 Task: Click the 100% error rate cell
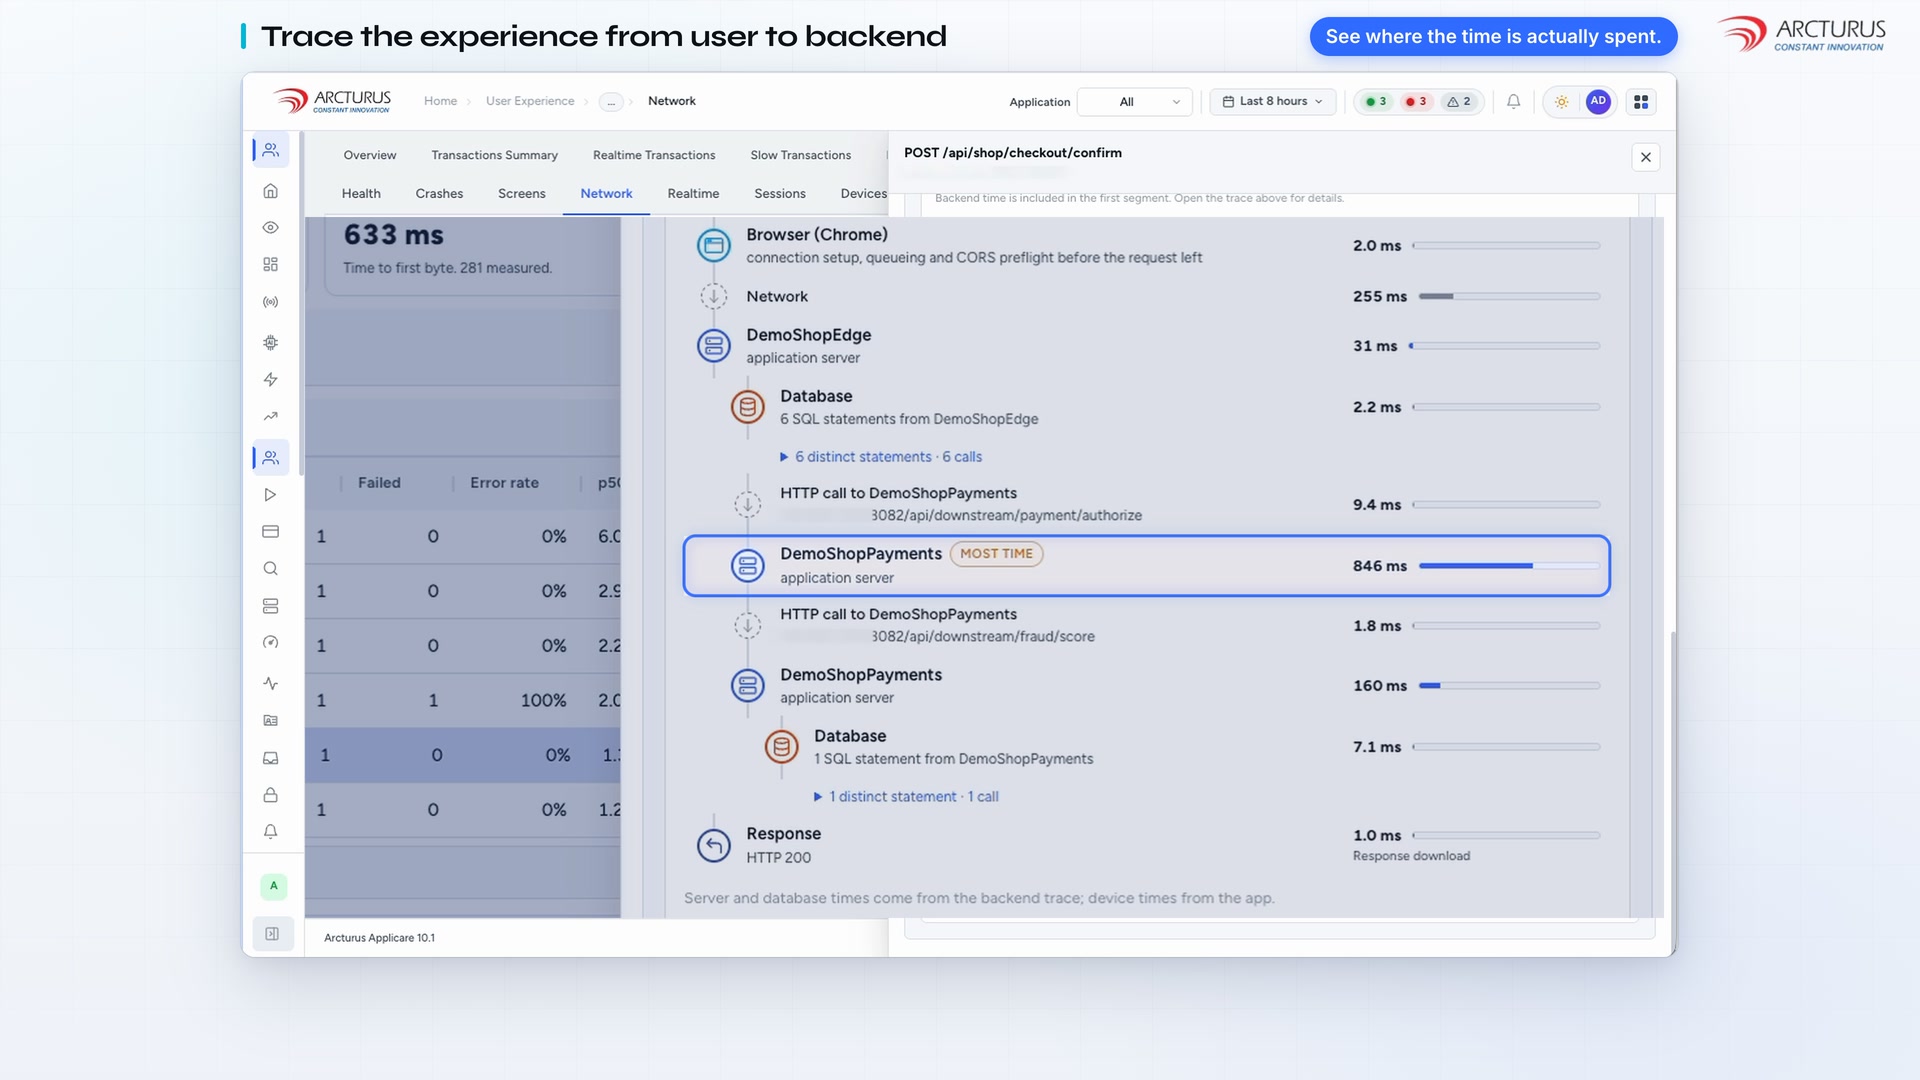543,701
